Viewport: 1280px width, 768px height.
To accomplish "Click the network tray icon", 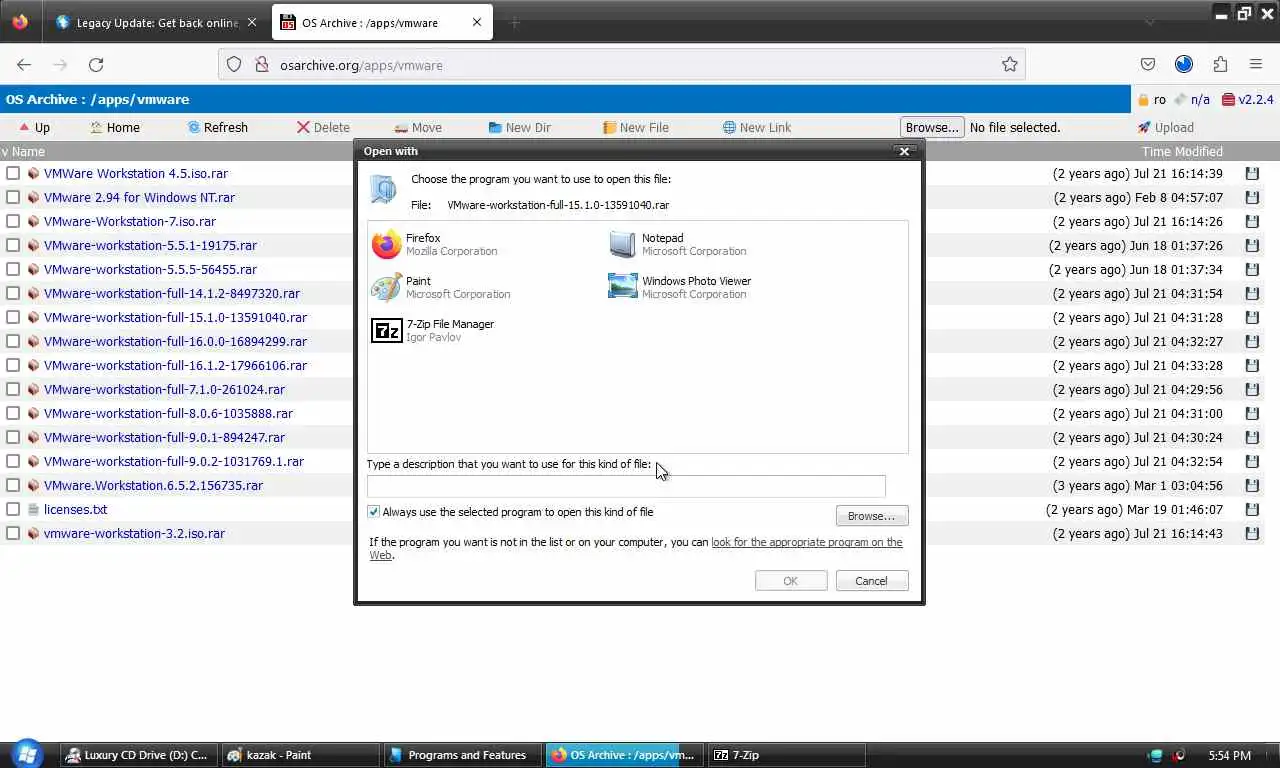I will click(x=1157, y=755).
